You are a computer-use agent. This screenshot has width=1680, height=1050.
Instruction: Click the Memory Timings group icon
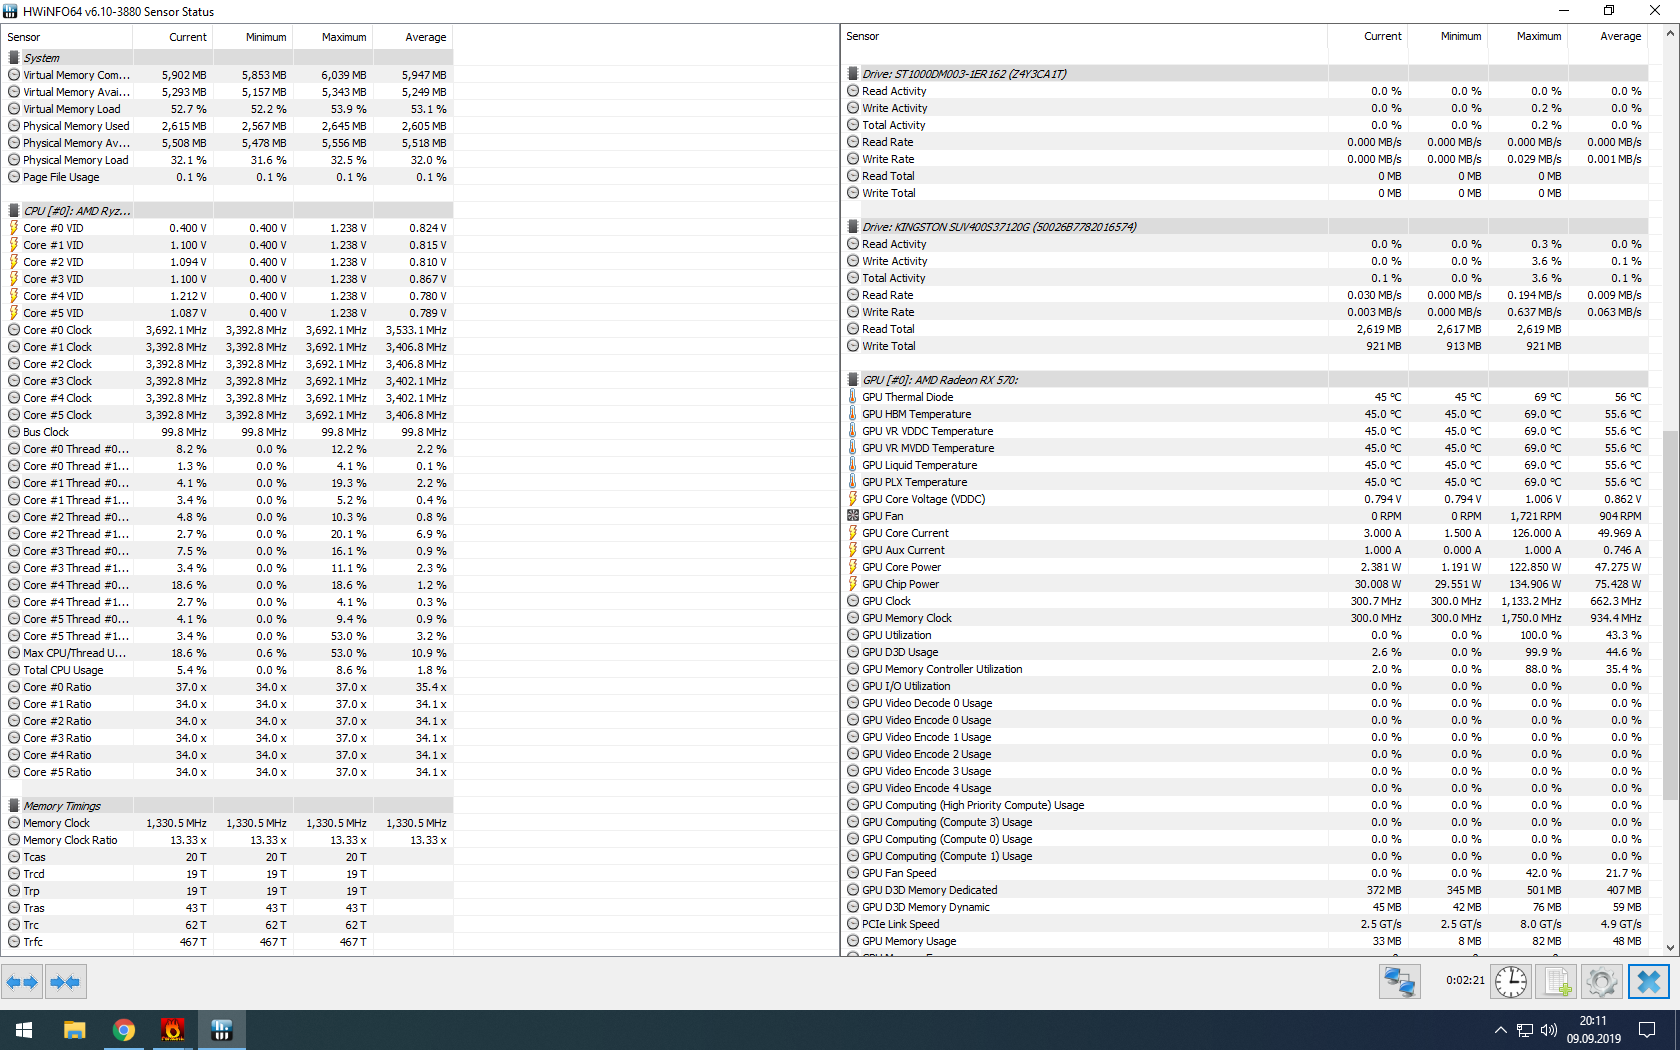pos(14,806)
